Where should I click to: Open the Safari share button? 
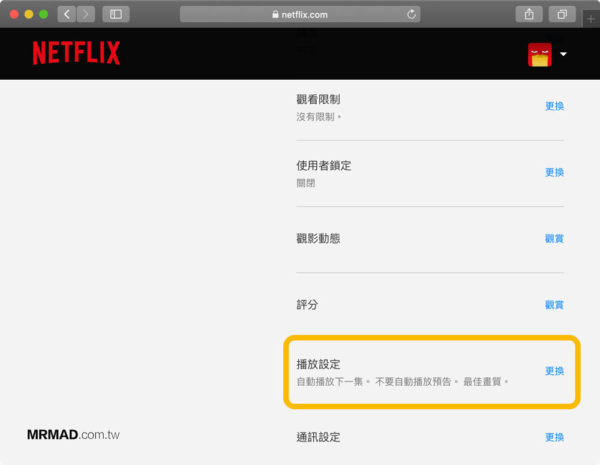tap(528, 15)
